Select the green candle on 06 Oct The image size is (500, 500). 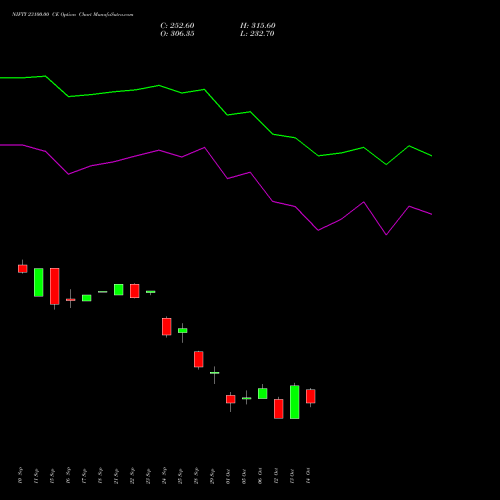coord(263,393)
